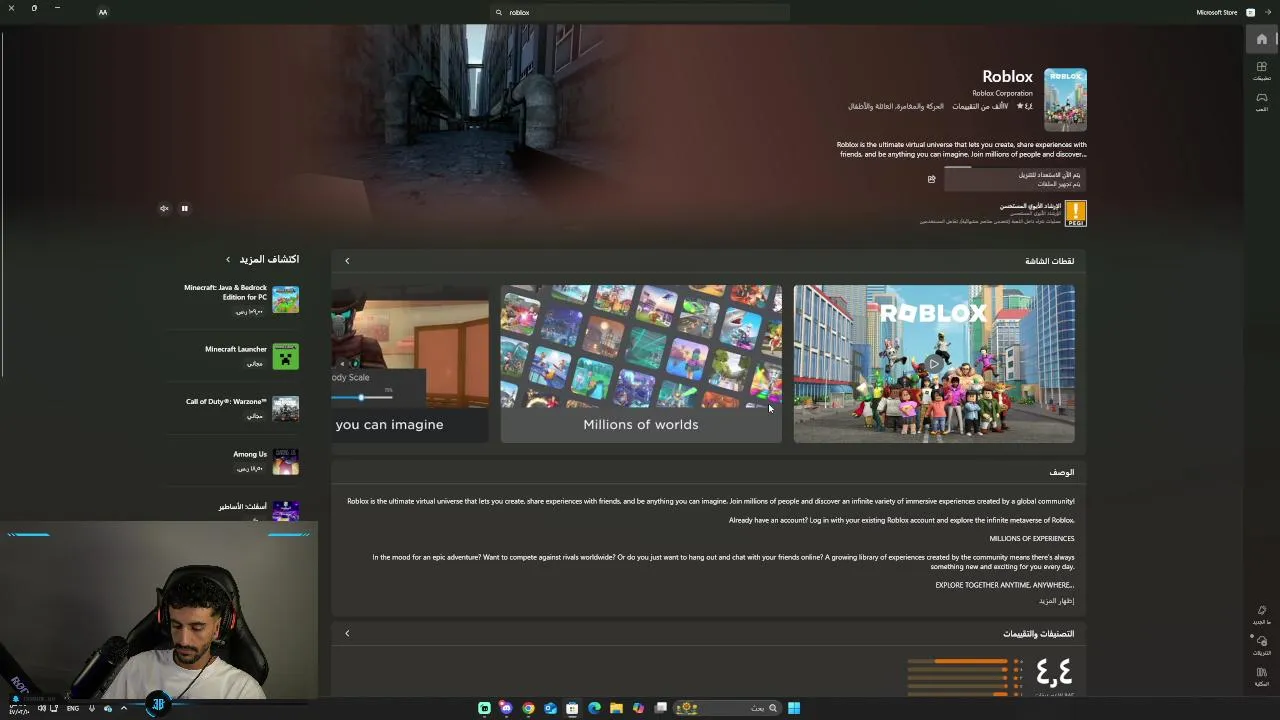Open Microsoft Edge from the taskbar

tap(594, 708)
